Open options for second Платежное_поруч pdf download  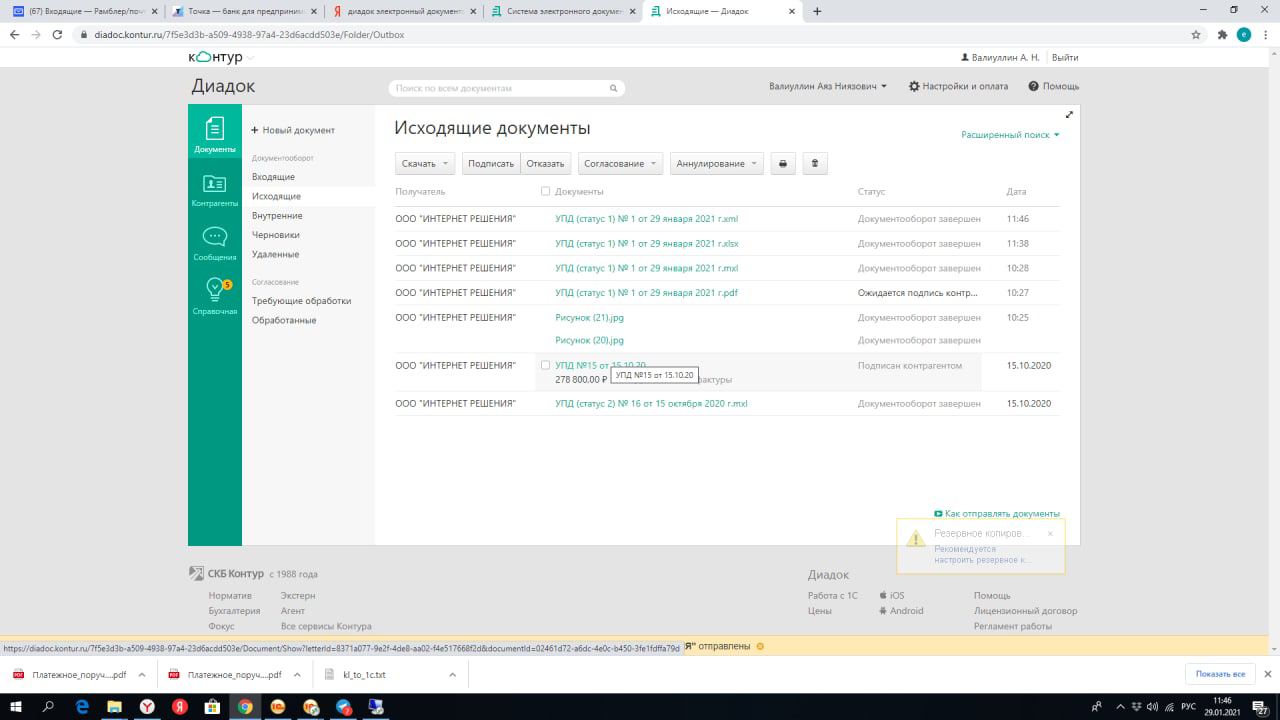[x=297, y=675]
